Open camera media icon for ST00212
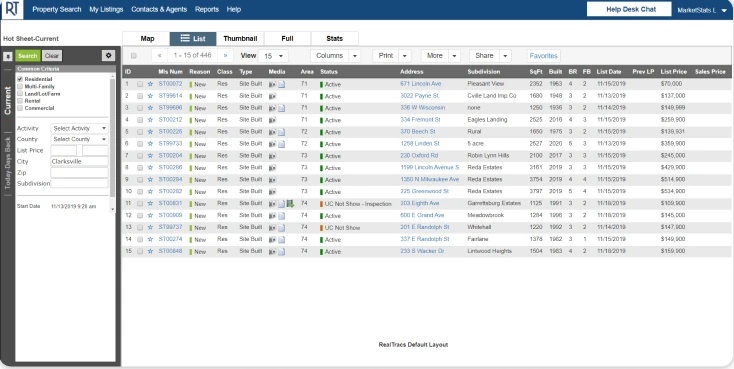 coord(272,120)
